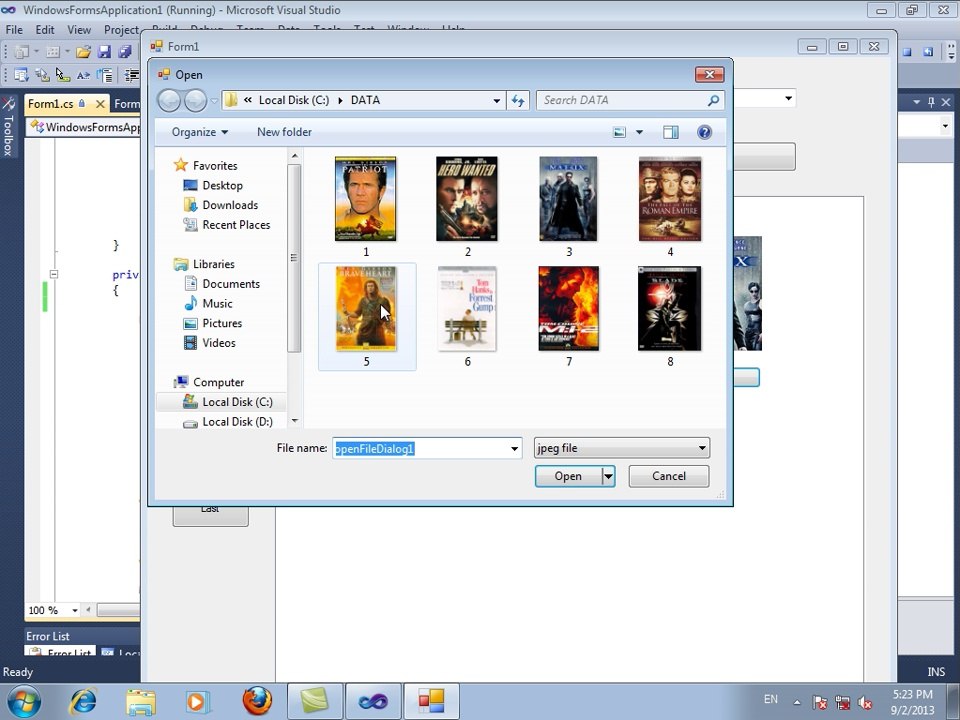Click New folder in the dialog toolbar
The image size is (960, 720).
(x=284, y=132)
